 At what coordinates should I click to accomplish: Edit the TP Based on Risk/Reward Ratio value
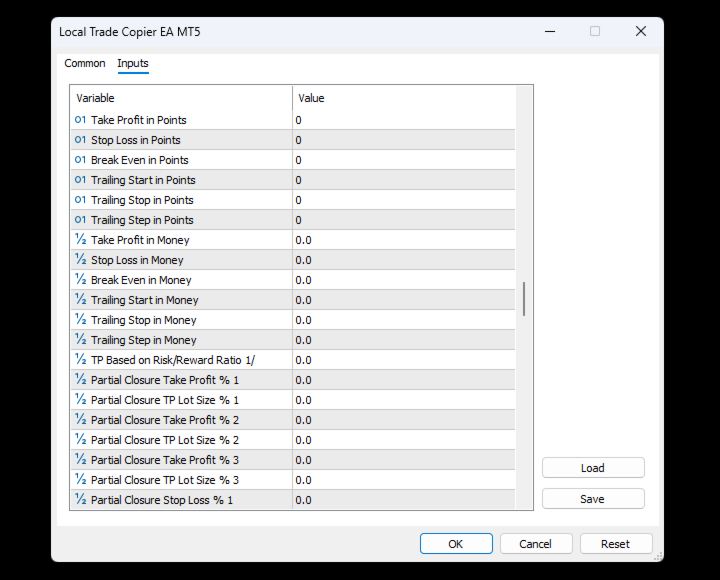tap(404, 360)
